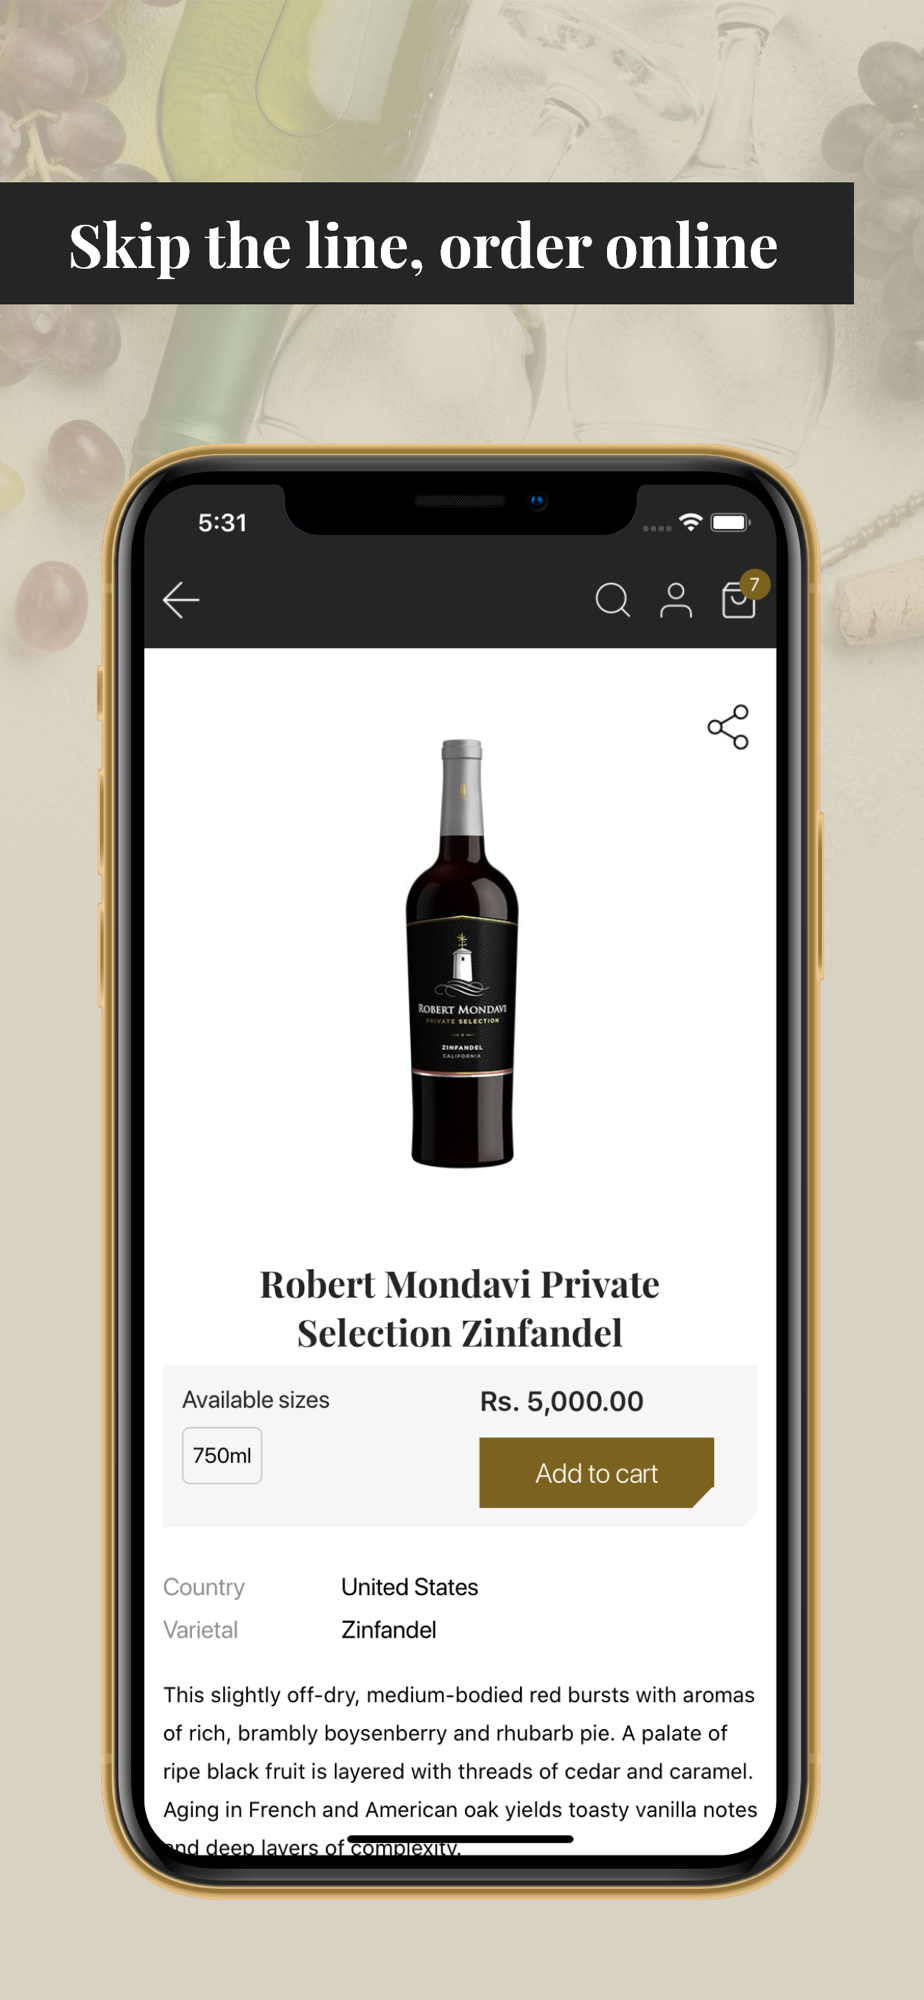This screenshot has width=924, height=2000.
Task: Tap the cart badge showing 7
Action: 754,584
